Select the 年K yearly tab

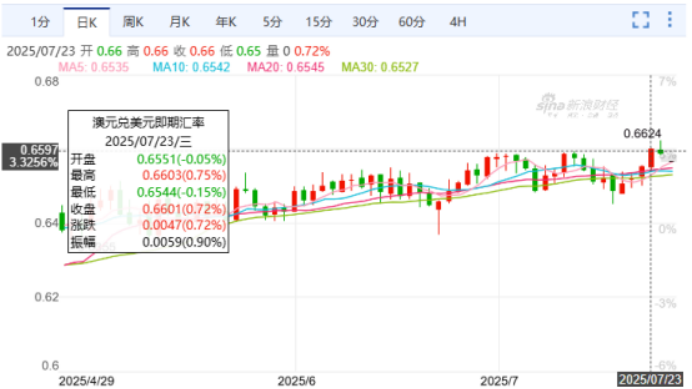226,22
